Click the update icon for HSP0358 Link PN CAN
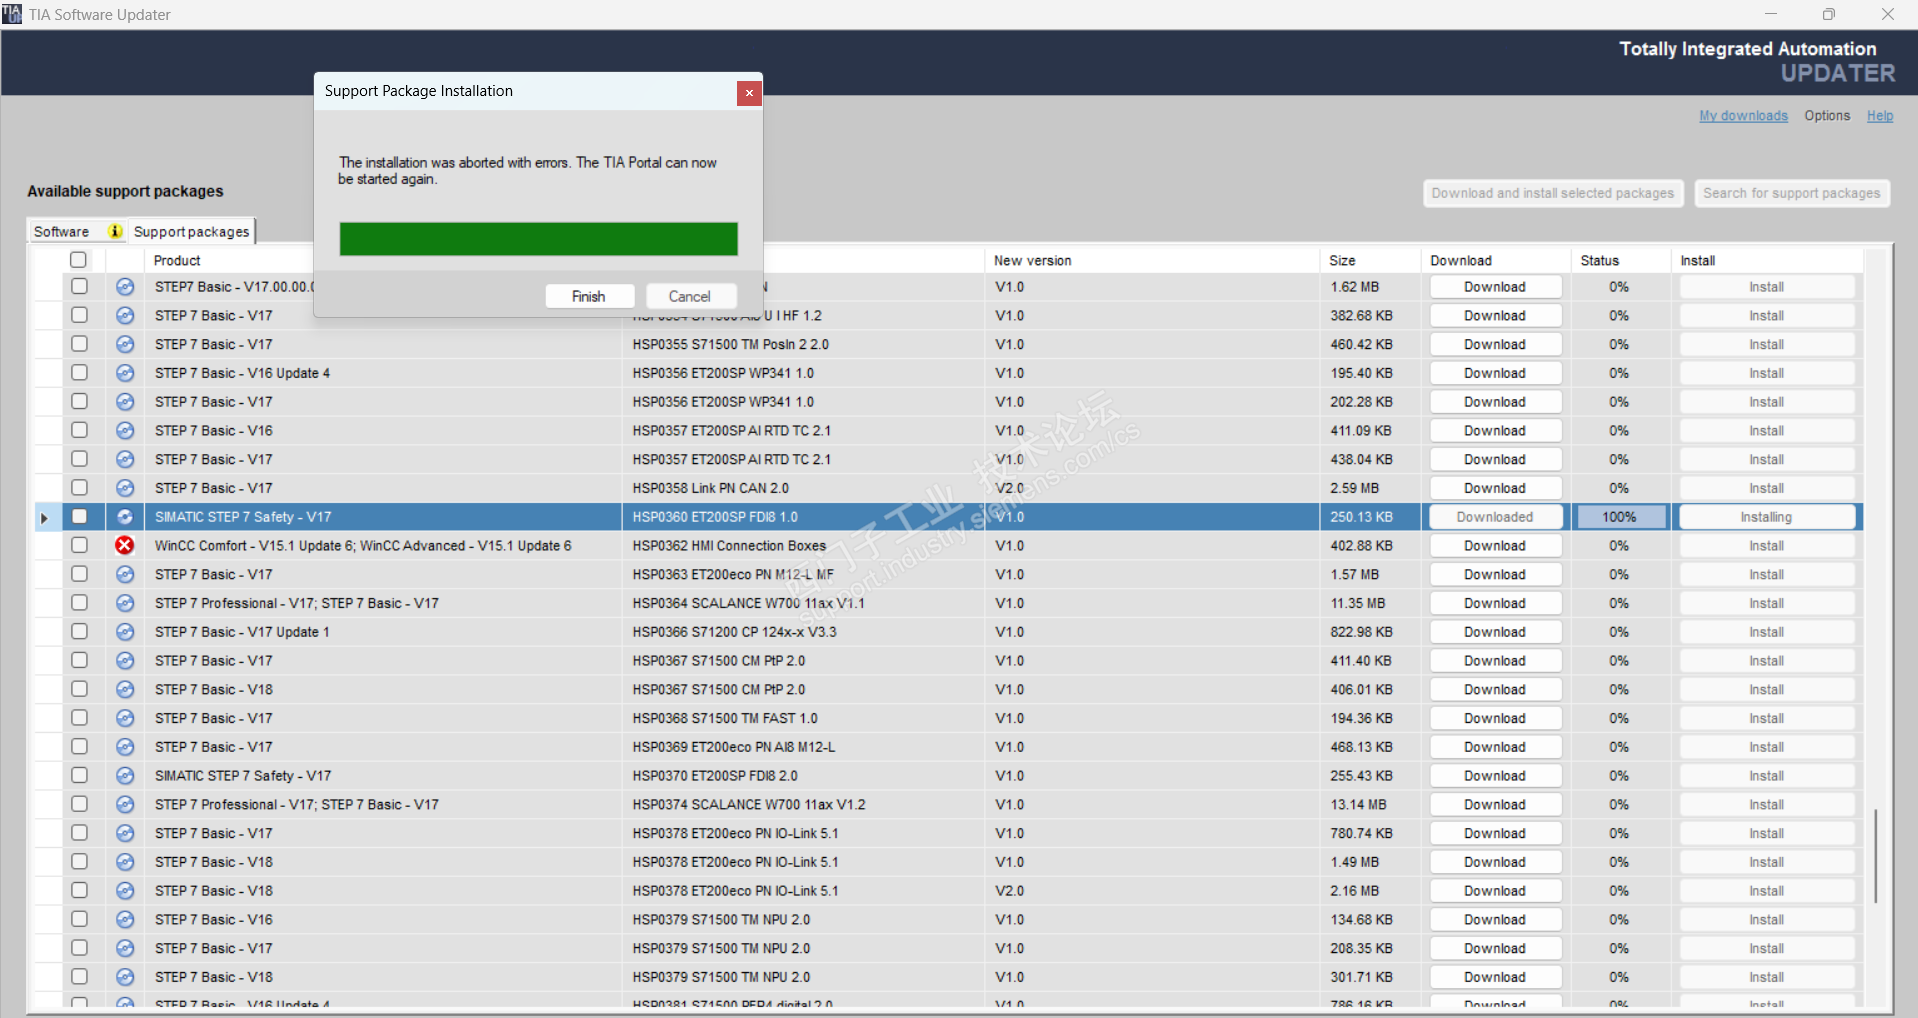 [125, 488]
